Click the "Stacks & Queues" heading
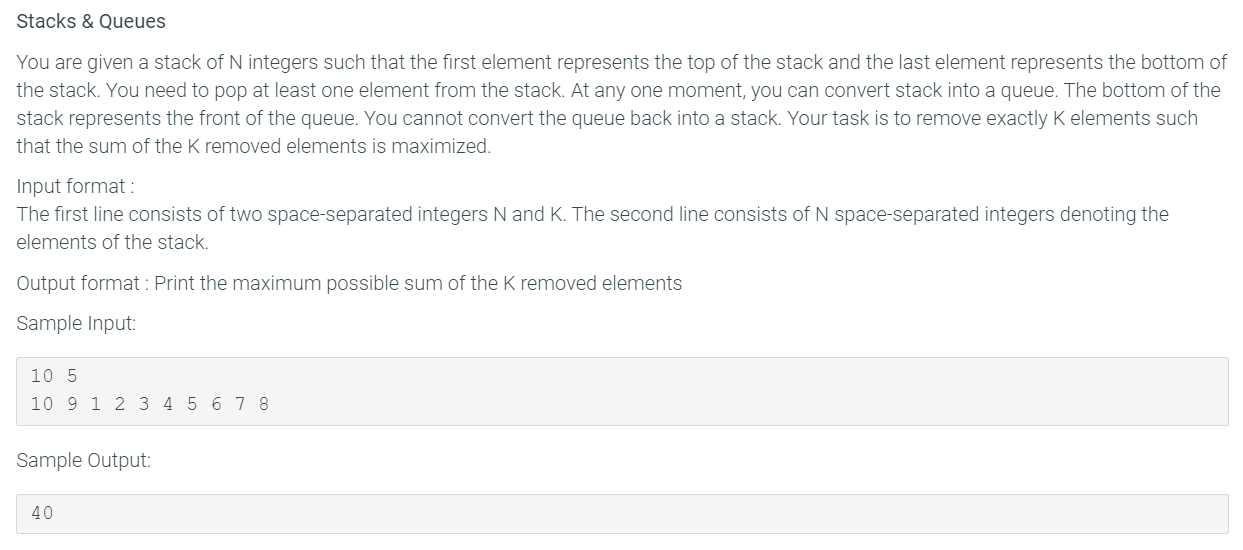This screenshot has width=1243, height=550. click(x=91, y=21)
